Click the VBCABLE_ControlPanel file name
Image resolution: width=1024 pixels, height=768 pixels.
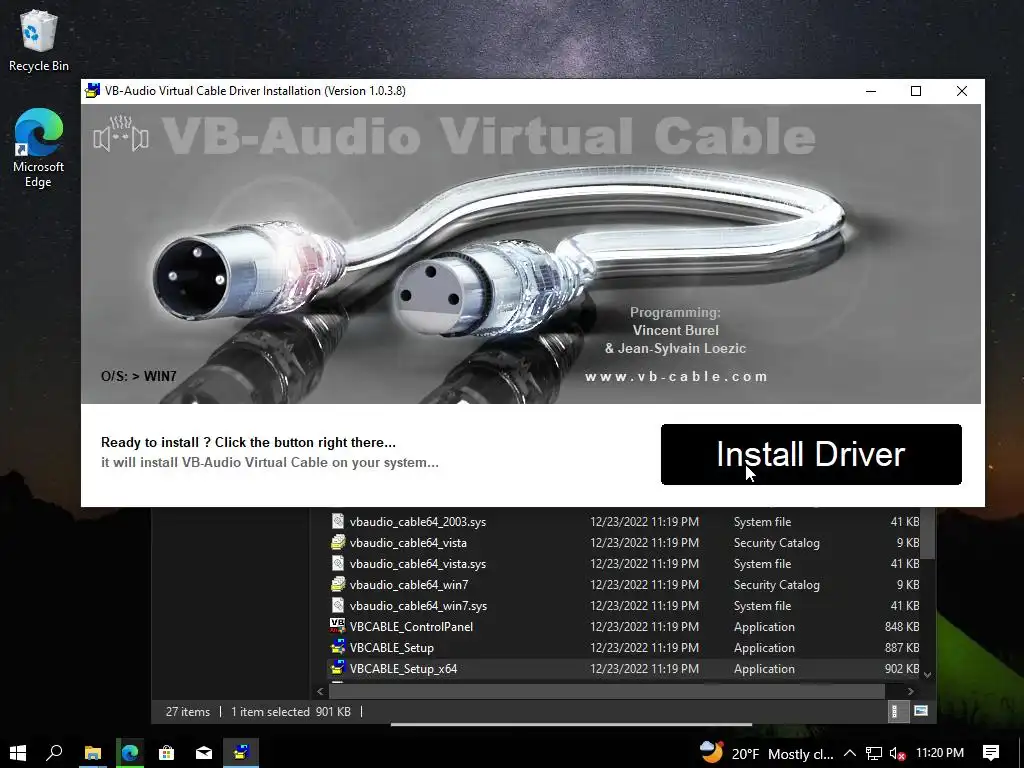(411, 627)
